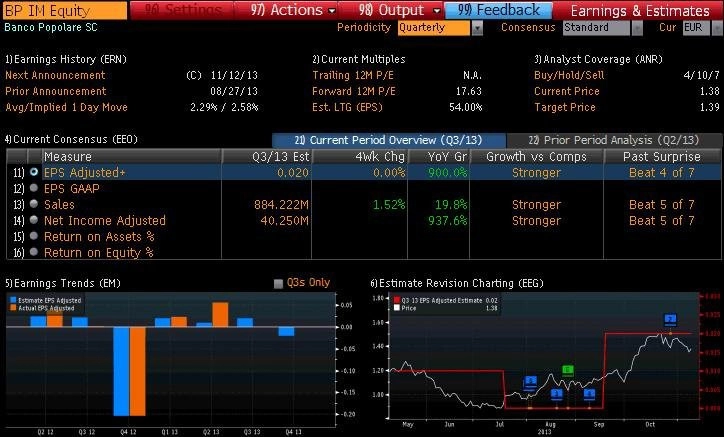Click the Q4 12 orange actual bar
724x437 pixels.
pos(138,371)
